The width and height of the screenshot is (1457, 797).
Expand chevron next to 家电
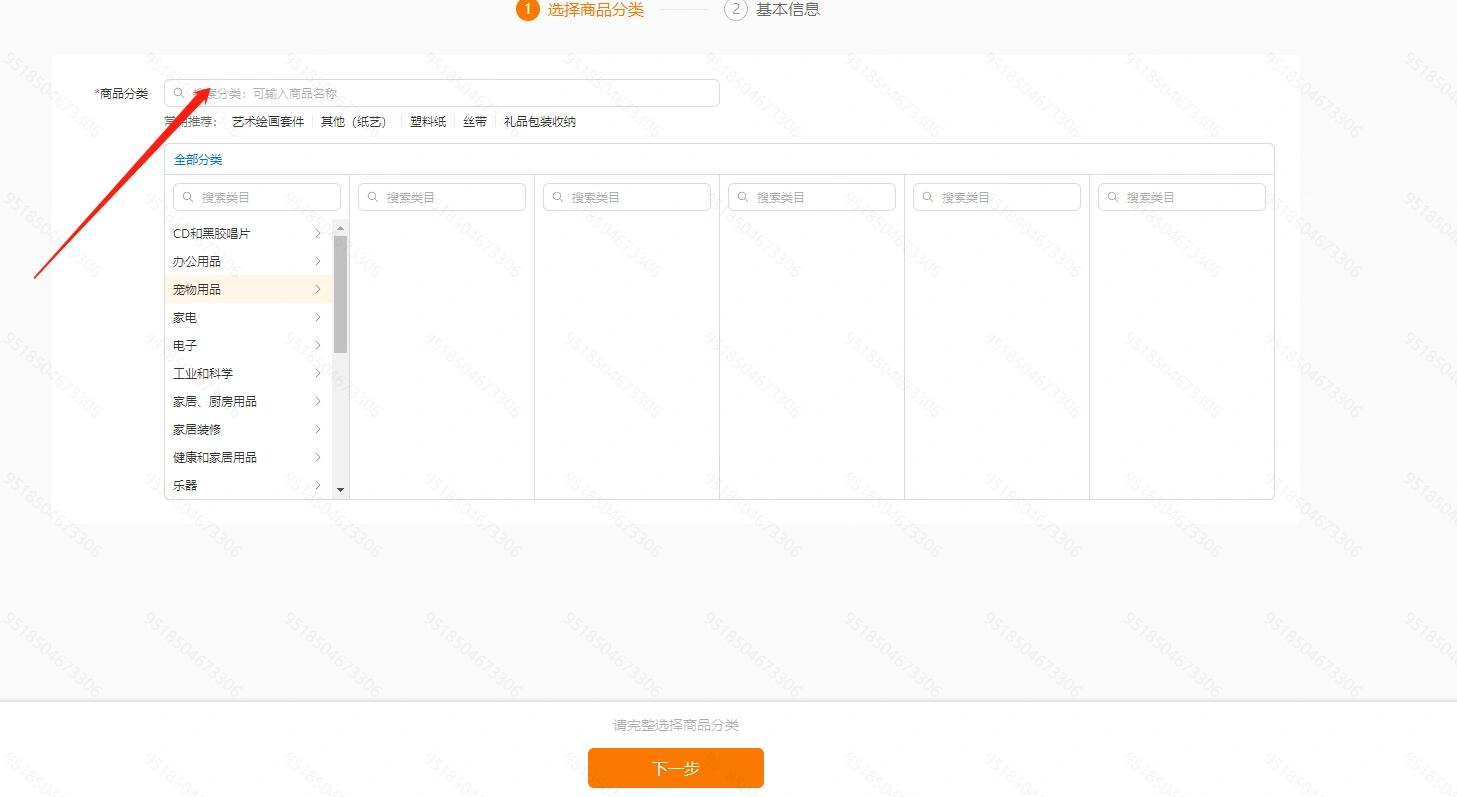(318, 317)
